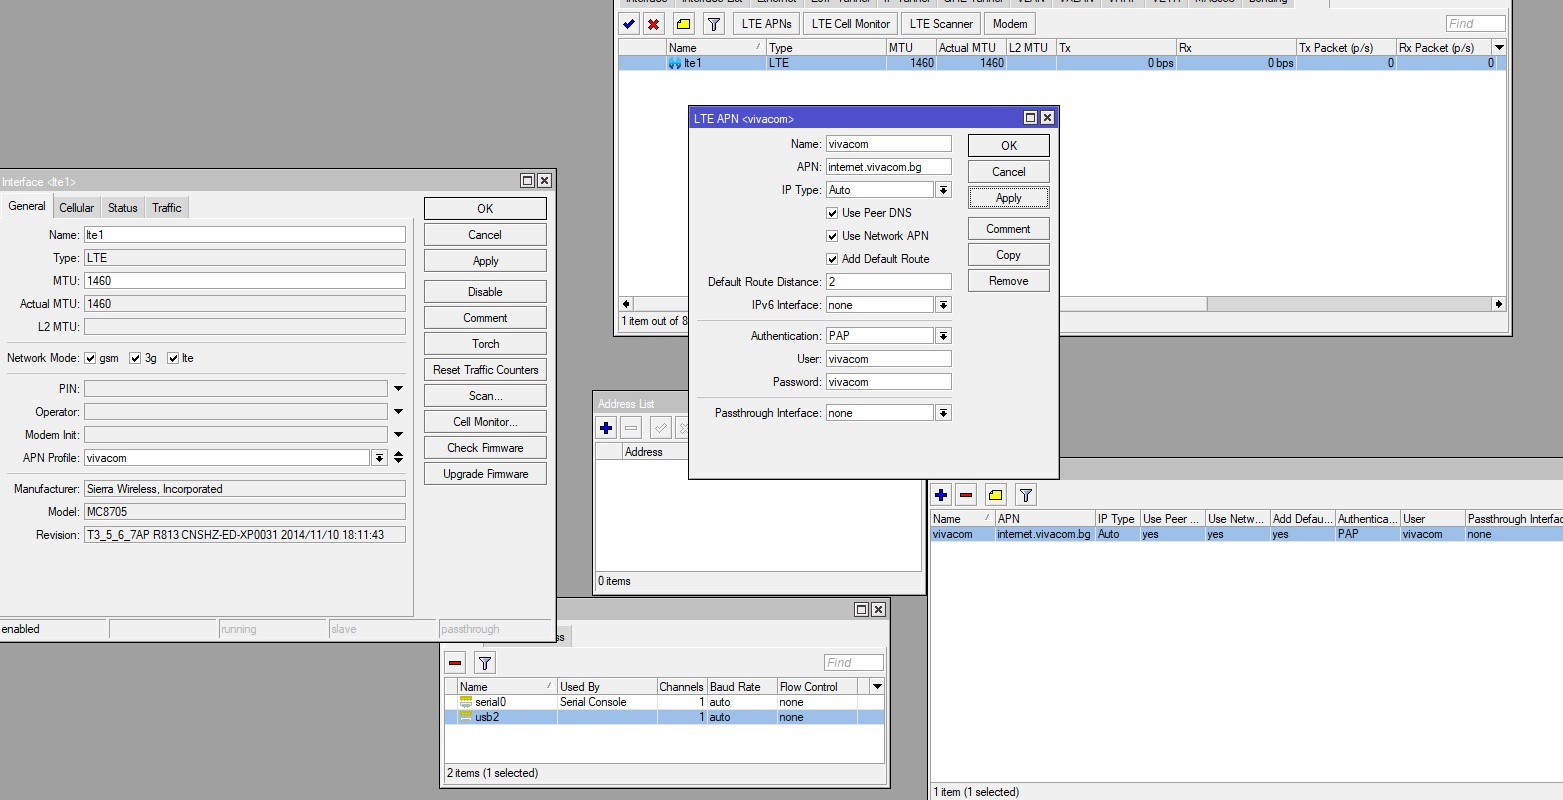This screenshot has height=800, width=1563.
Task: Click the red minus remove icon in APN list
Action: click(966, 495)
